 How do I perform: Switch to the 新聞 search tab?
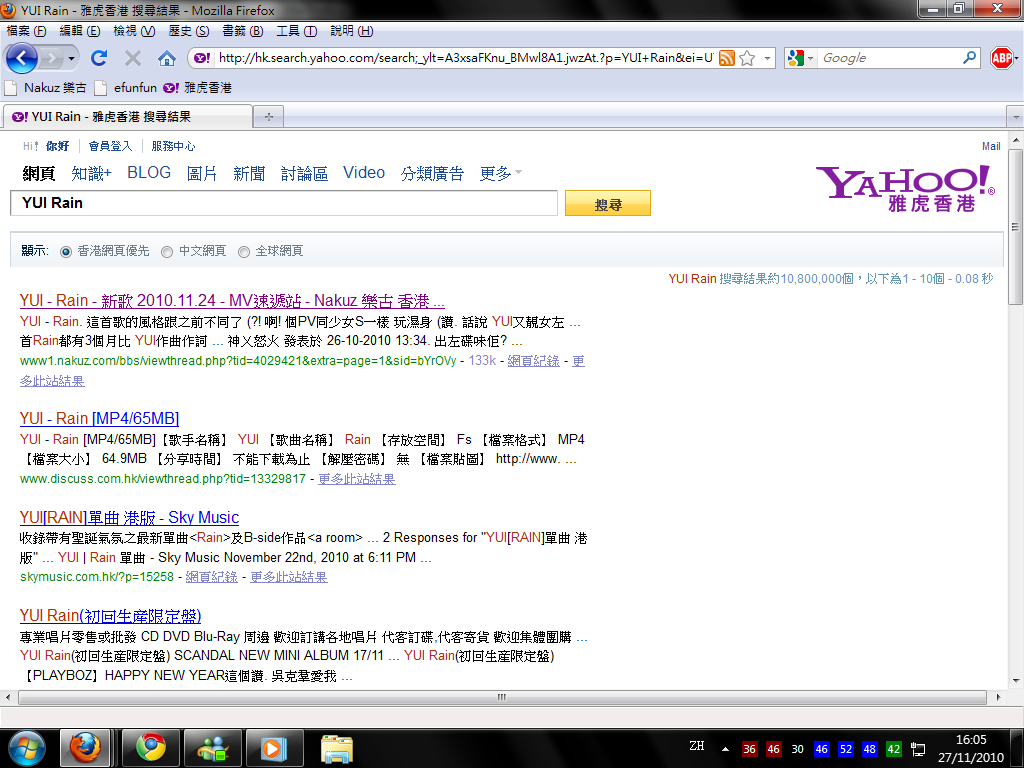(x=249, y=173)
